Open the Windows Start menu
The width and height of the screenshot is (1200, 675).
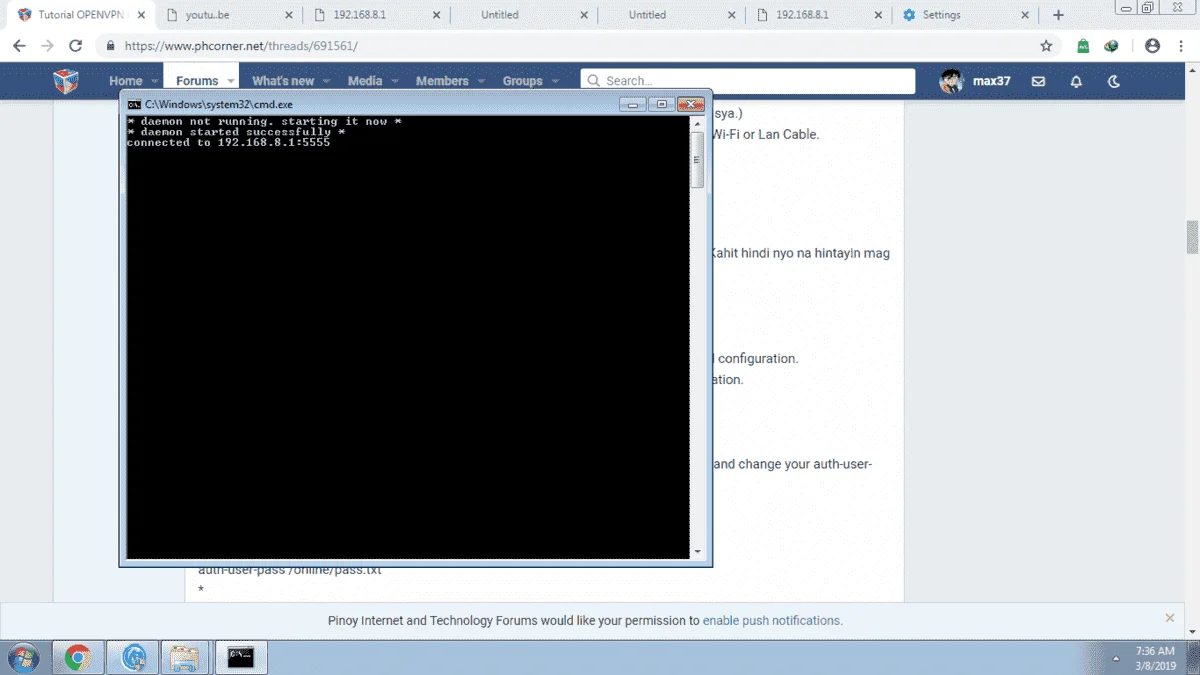pos(23,657)
